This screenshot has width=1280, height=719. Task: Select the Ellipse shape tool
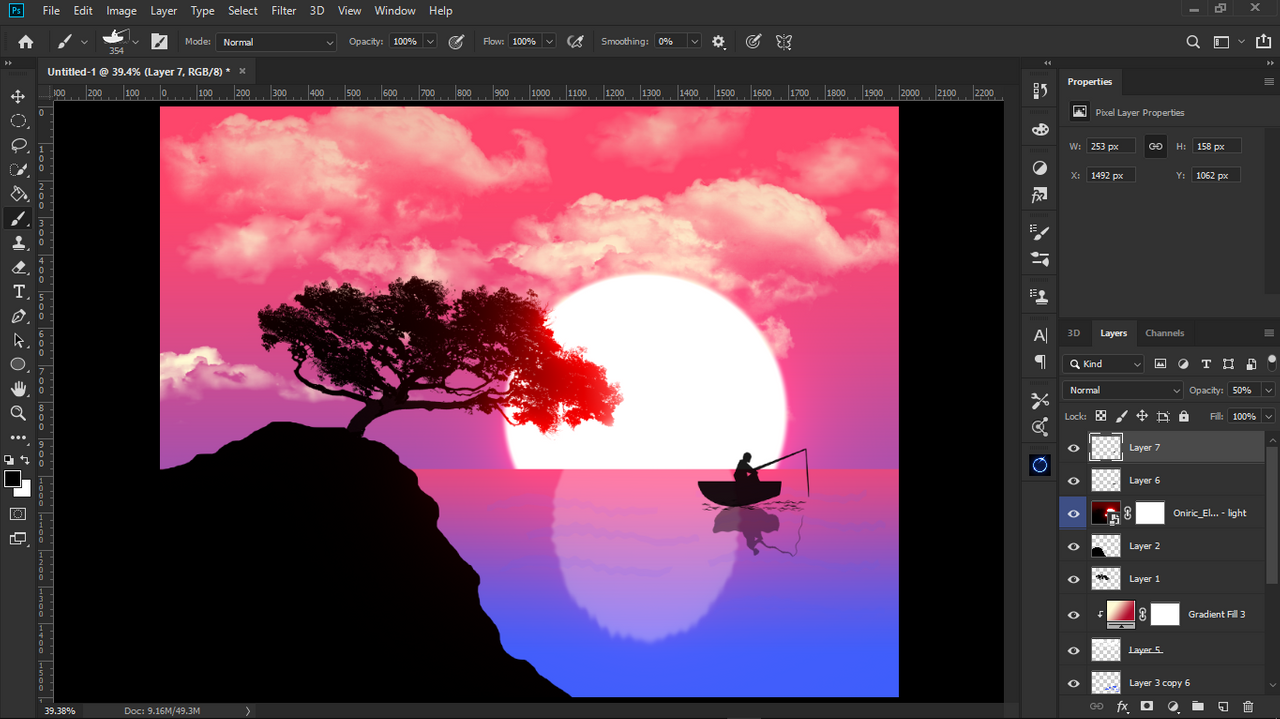pyautogui.click(x=18, y=364)
